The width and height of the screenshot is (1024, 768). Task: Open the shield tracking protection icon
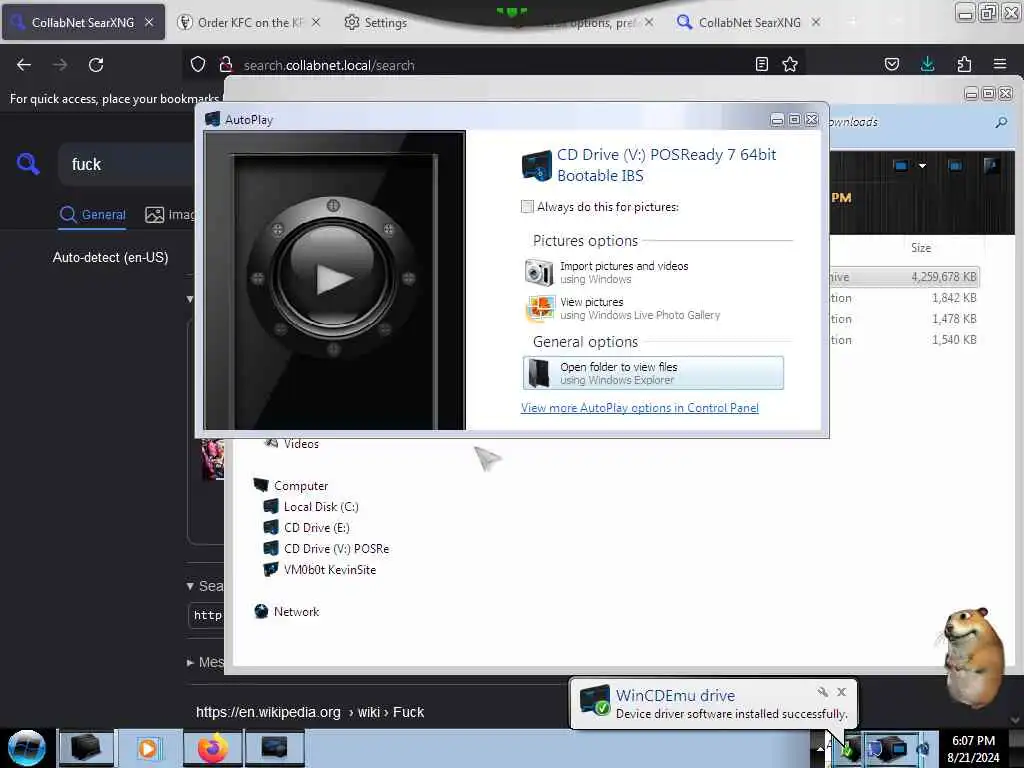[x=198, y=64]
